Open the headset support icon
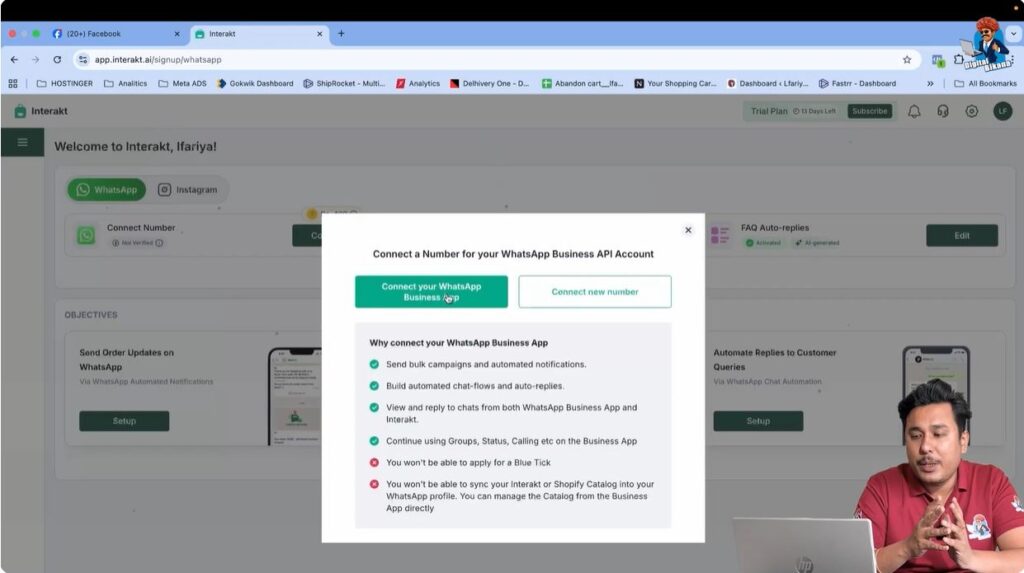1024x573 pixels. pos(943,111)
